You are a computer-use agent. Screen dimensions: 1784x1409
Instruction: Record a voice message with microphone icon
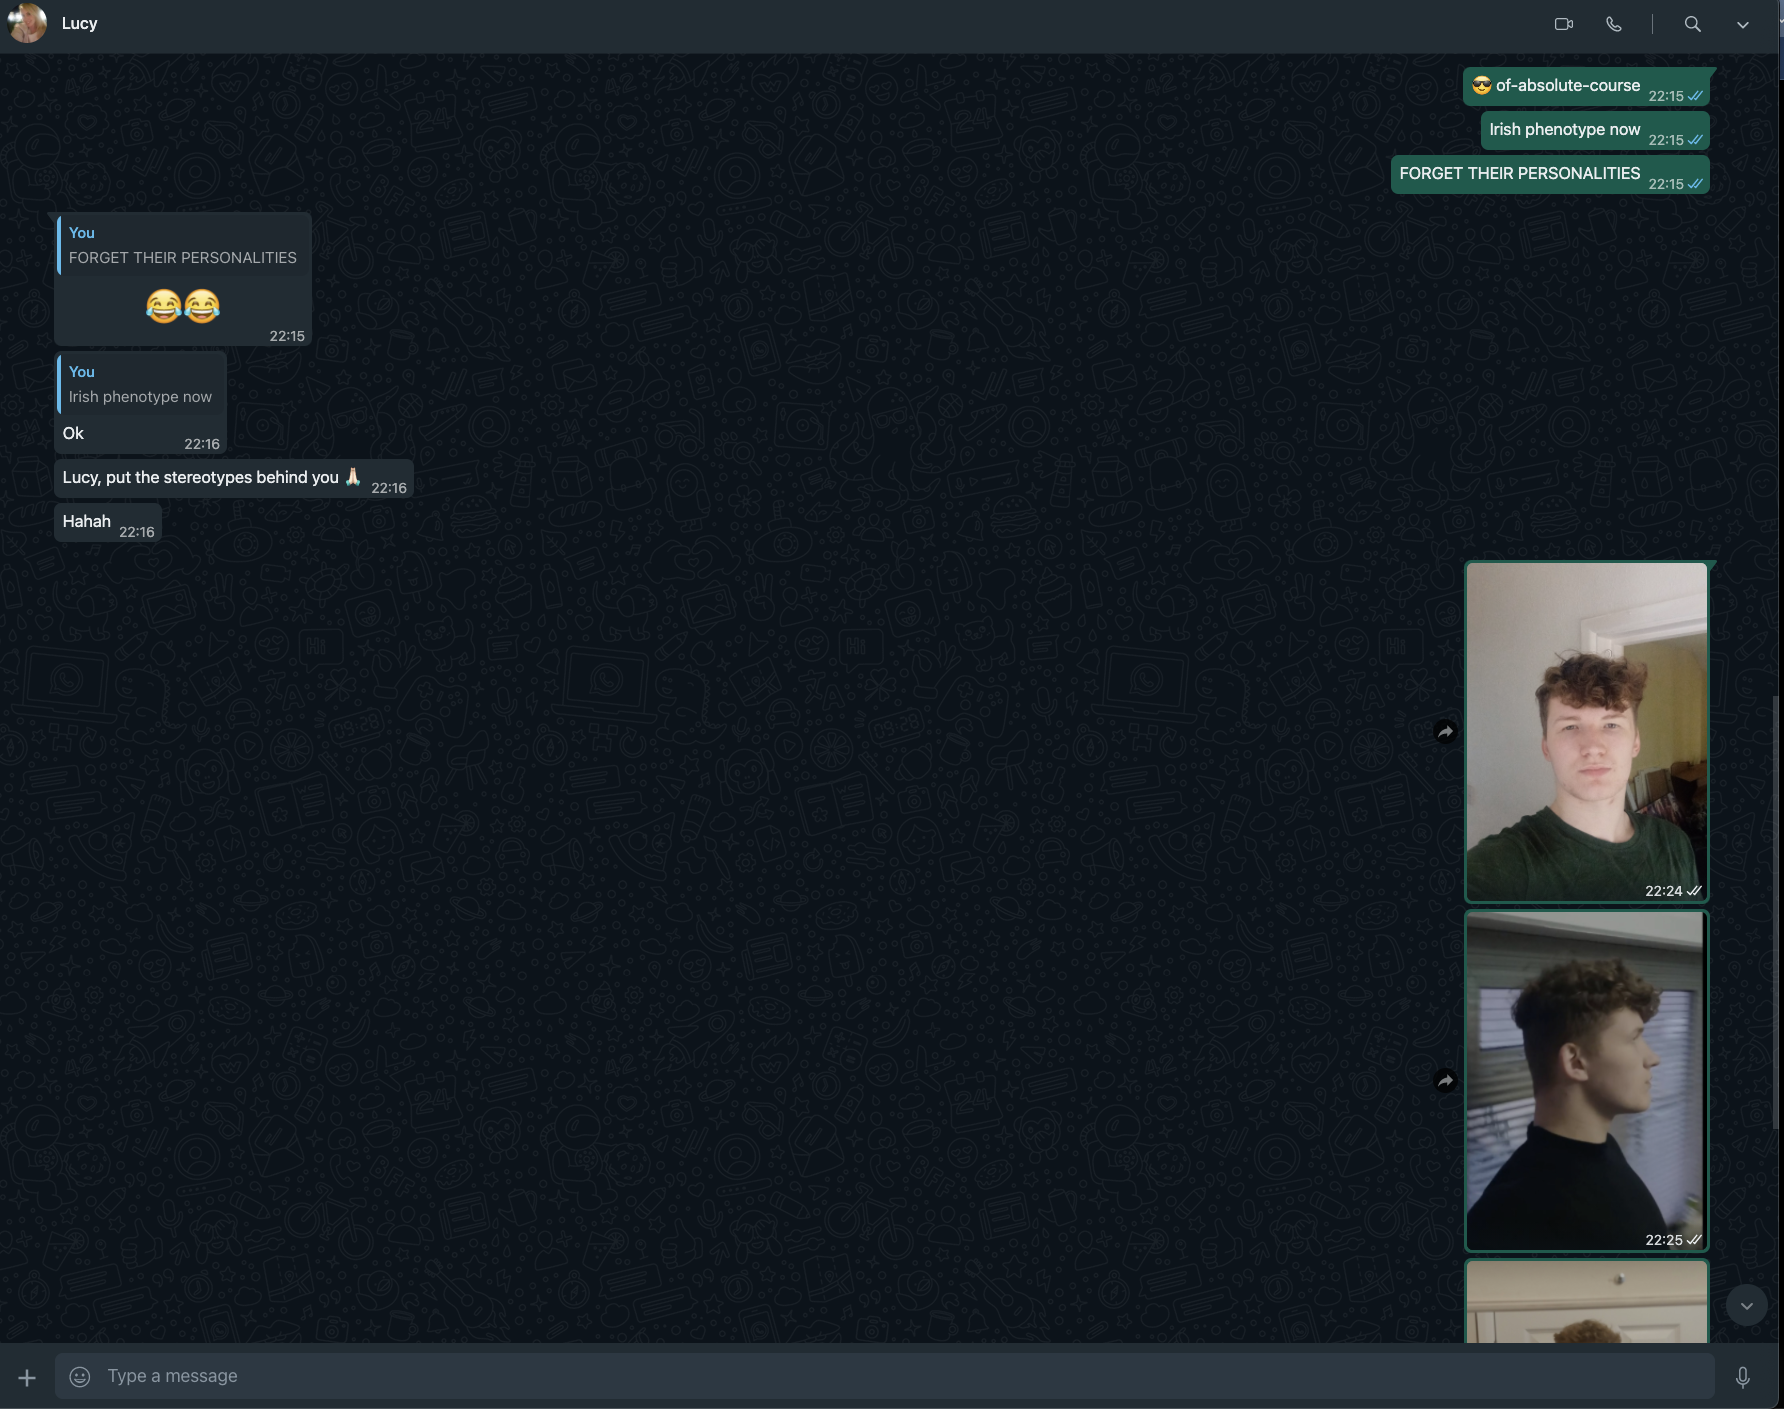click(x=1743, y=1378)
